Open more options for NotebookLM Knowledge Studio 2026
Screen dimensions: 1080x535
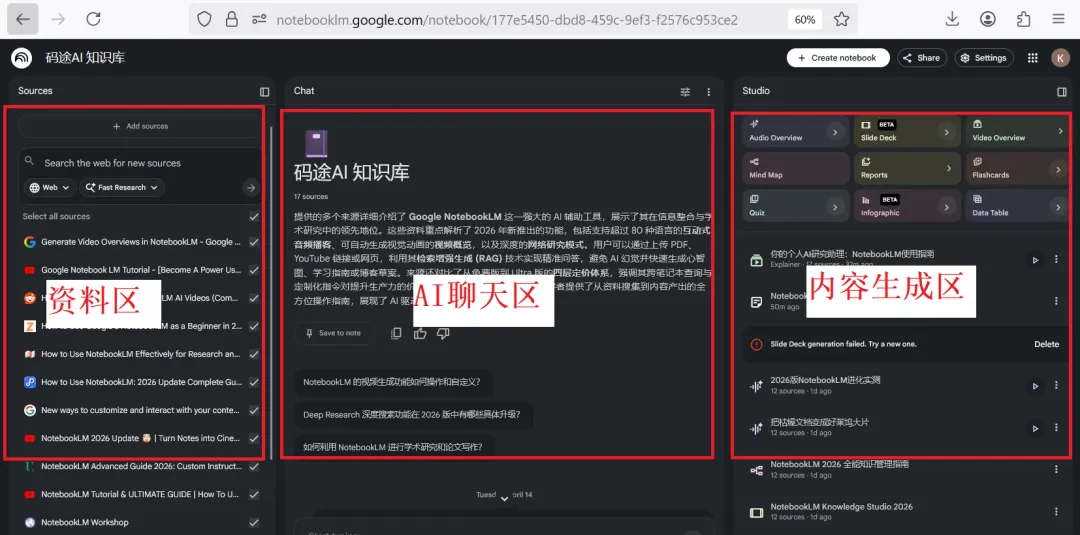click(x=1056, y=512)
